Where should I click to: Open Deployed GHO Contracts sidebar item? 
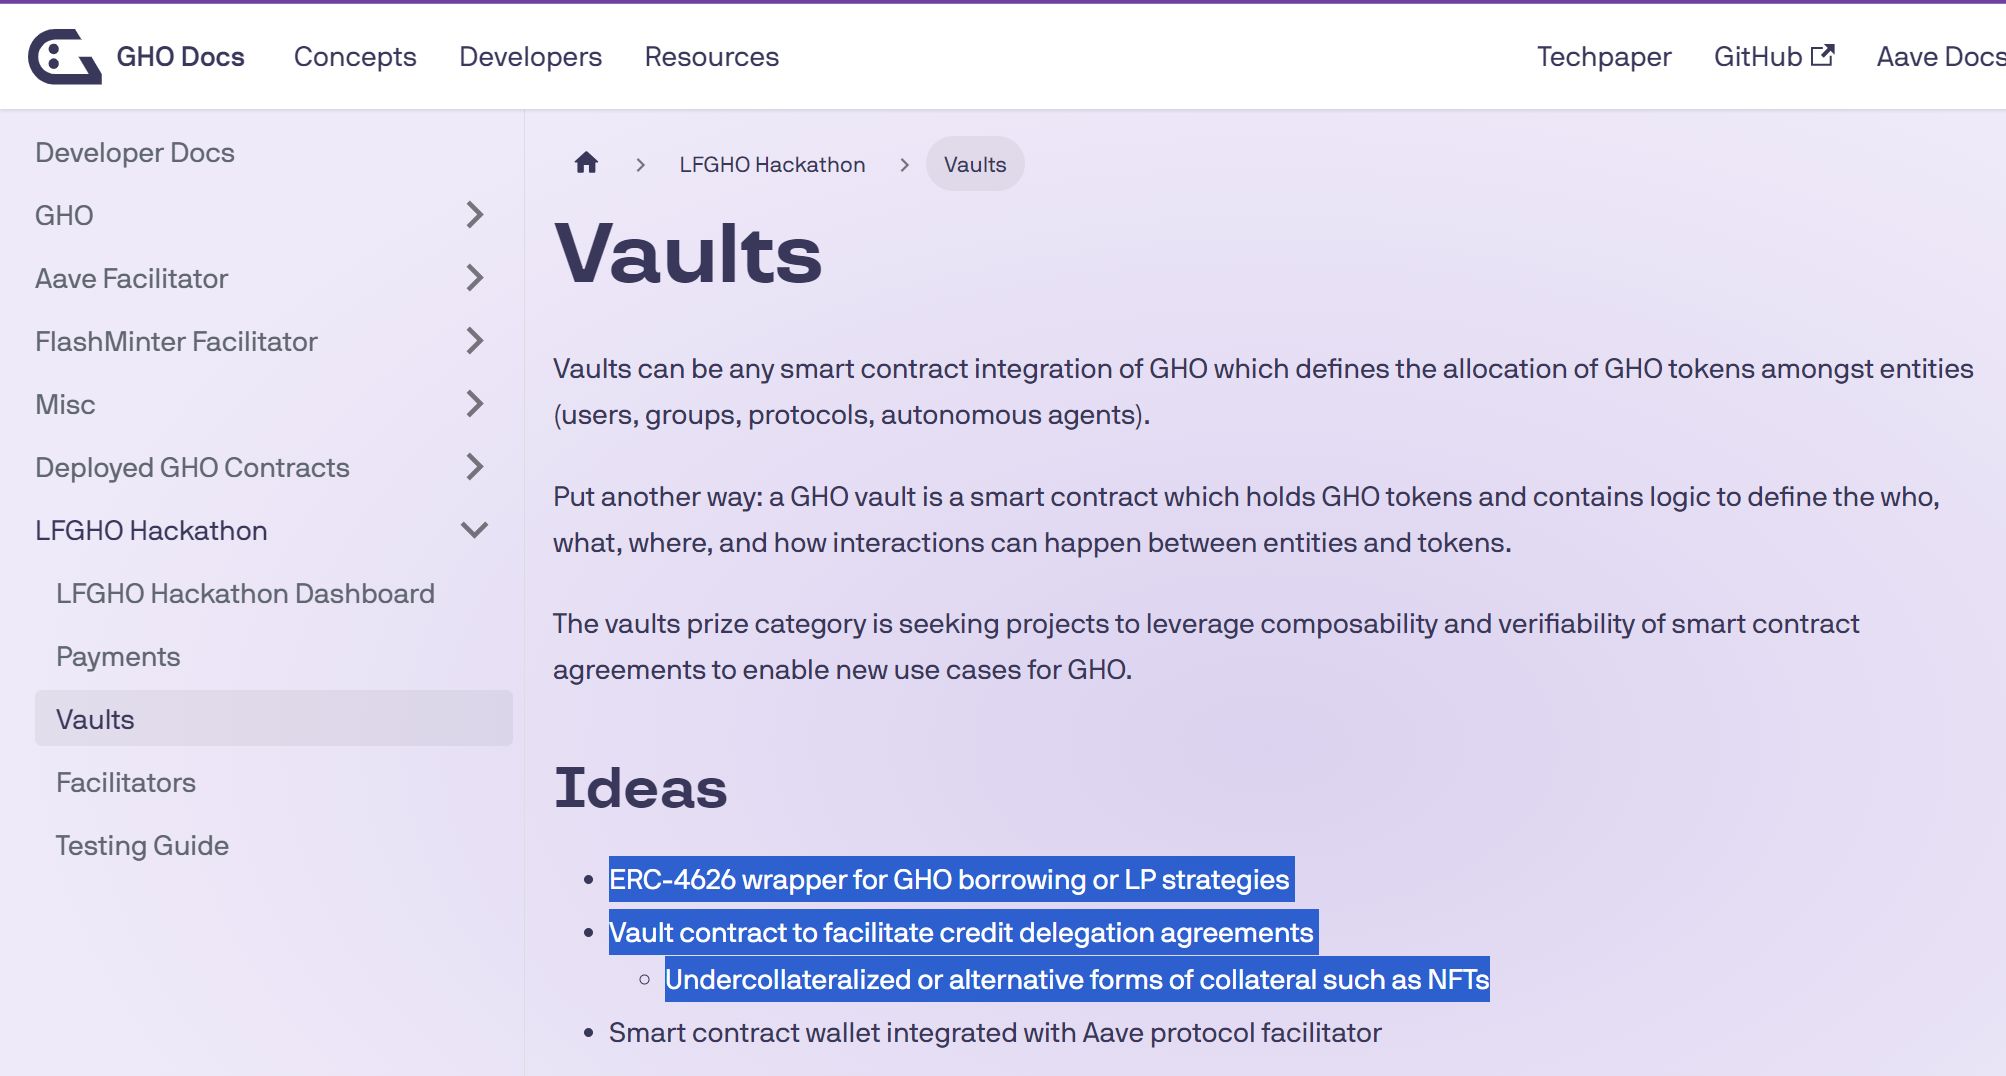coord(192,467)
